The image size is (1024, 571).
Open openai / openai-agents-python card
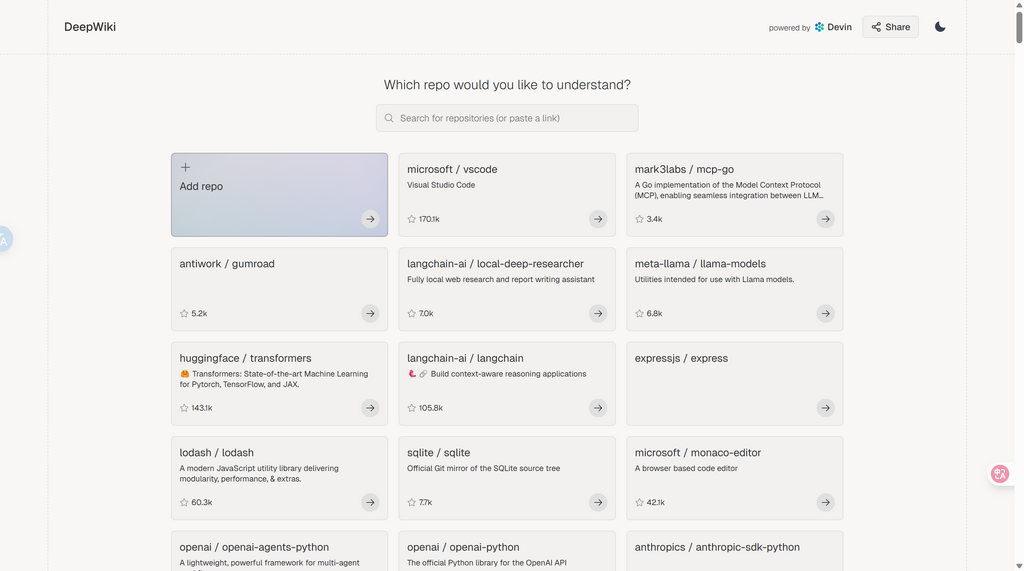click(x=280, y=551)
